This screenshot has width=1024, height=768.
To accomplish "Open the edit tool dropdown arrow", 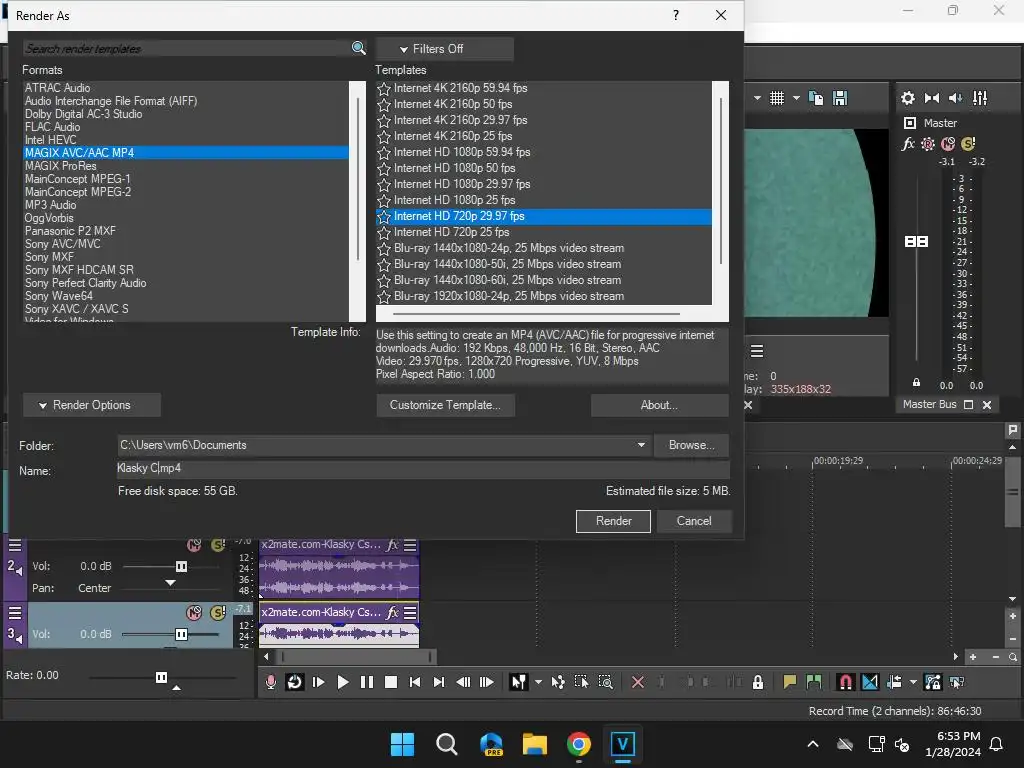I will 538,682.
